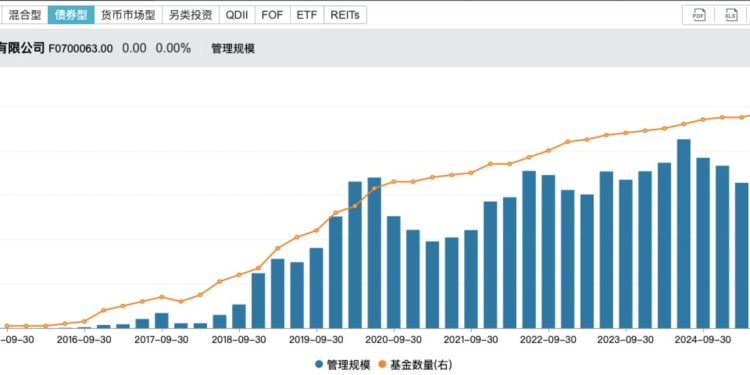750x375 pixels.
Task: Open the QDII tab
Action: (x=237, y=15)
